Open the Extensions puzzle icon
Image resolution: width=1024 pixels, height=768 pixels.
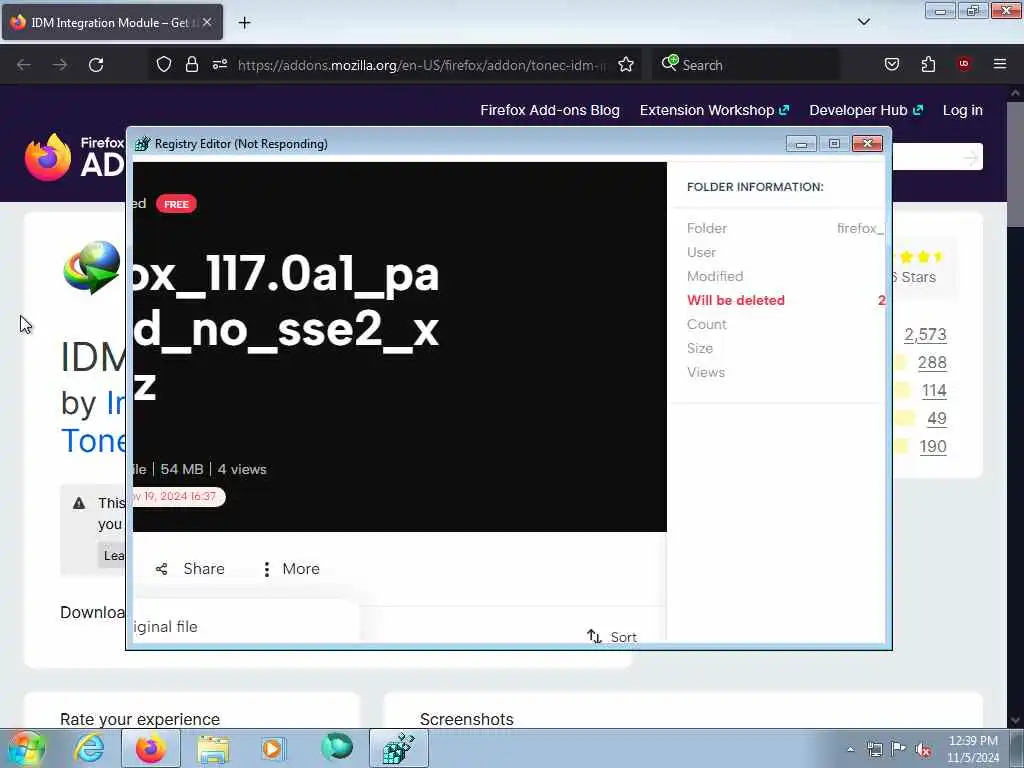click(x=928, y=64)
